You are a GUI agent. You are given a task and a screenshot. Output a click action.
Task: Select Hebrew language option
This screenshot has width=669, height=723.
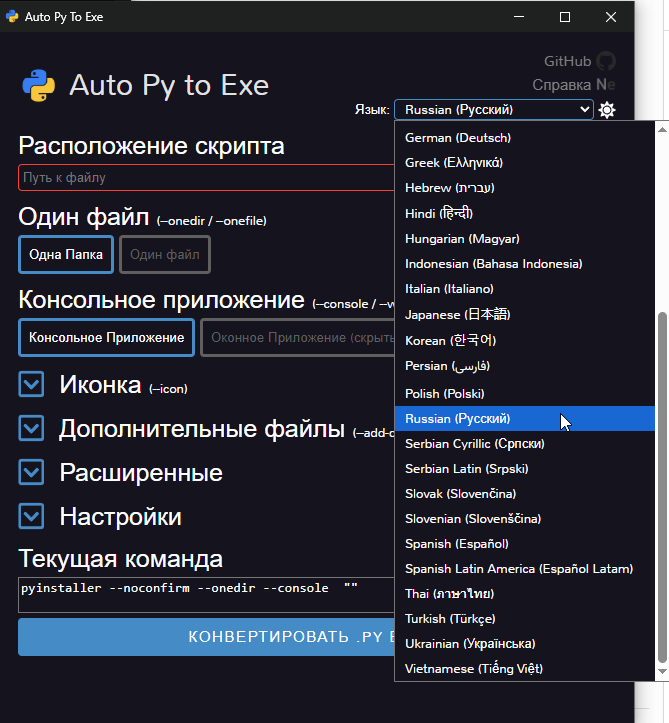click(x=525, y=188)
